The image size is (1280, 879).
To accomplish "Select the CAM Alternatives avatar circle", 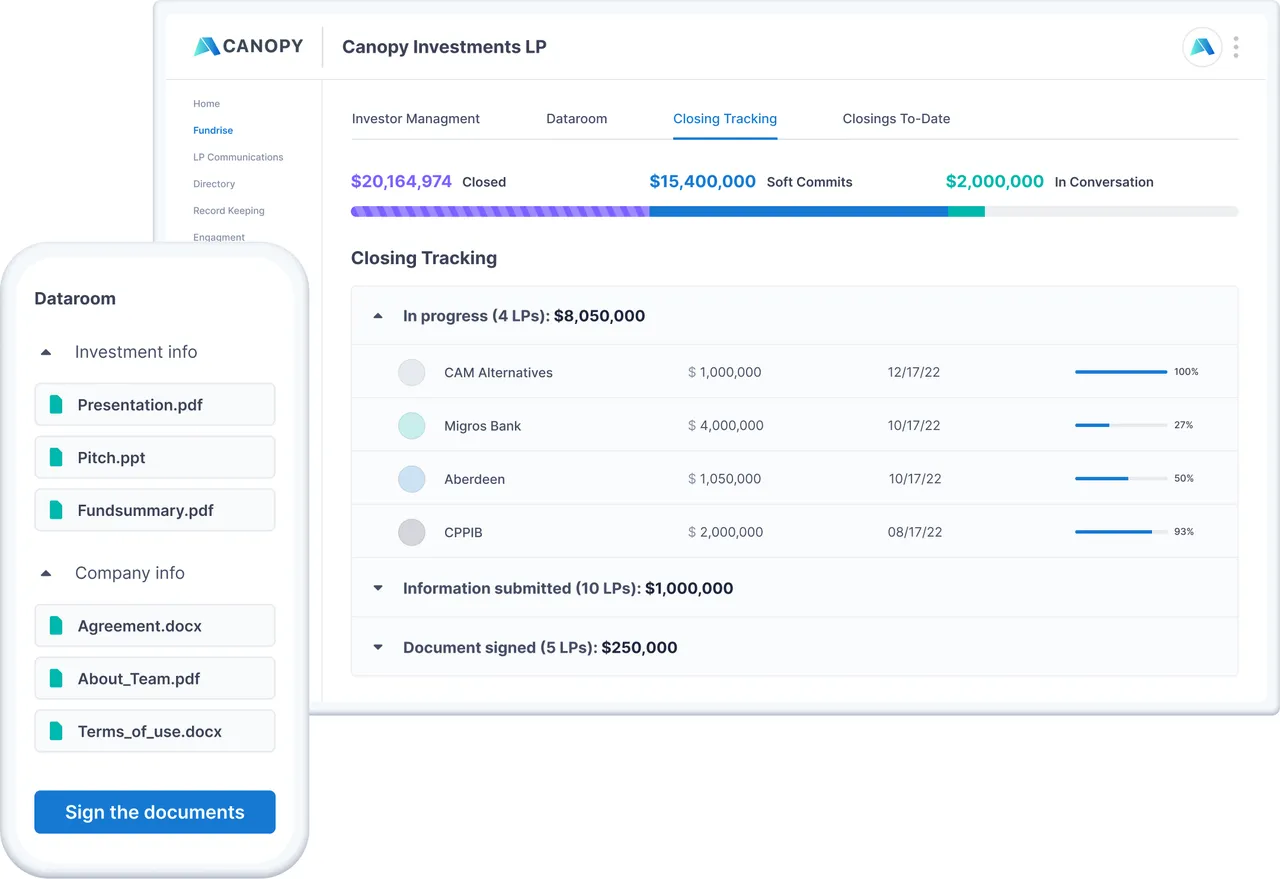I will point(412,373).
